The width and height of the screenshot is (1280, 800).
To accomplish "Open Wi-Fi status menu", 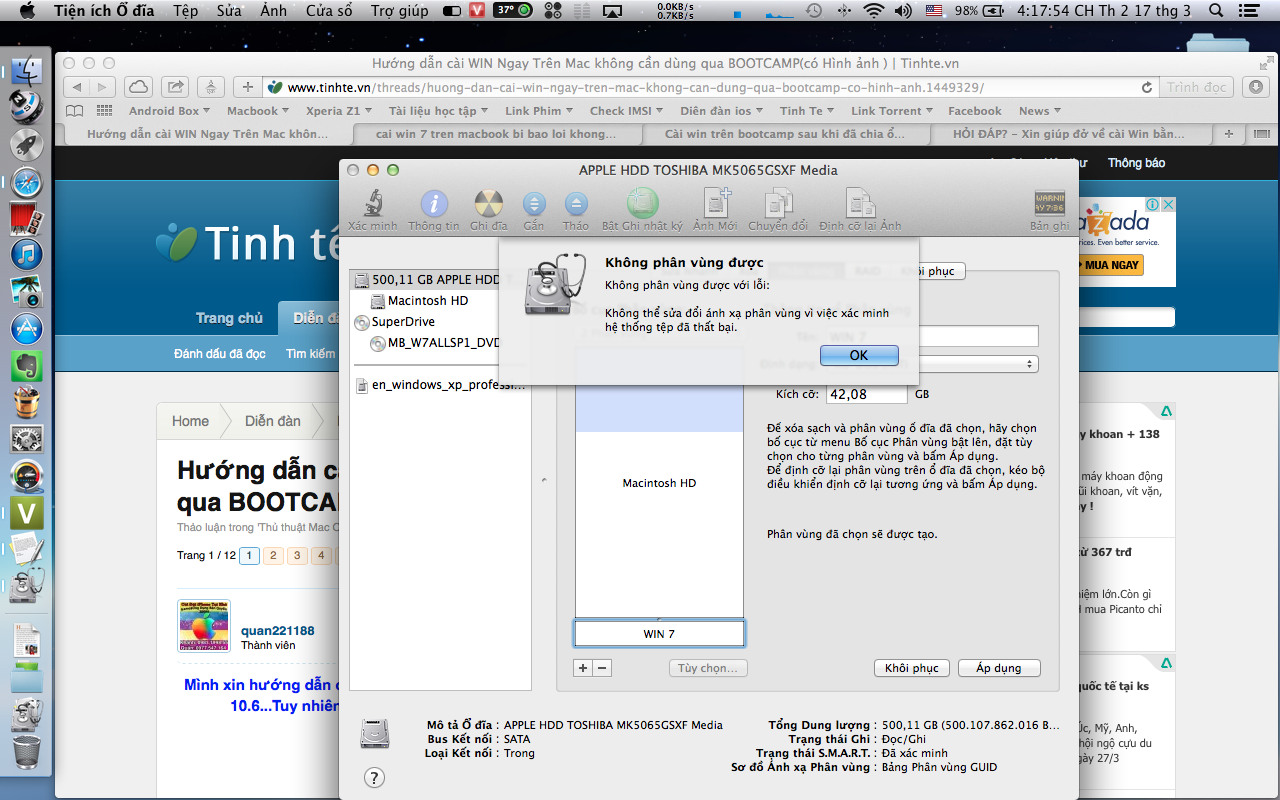I will (x=874, y=11).
